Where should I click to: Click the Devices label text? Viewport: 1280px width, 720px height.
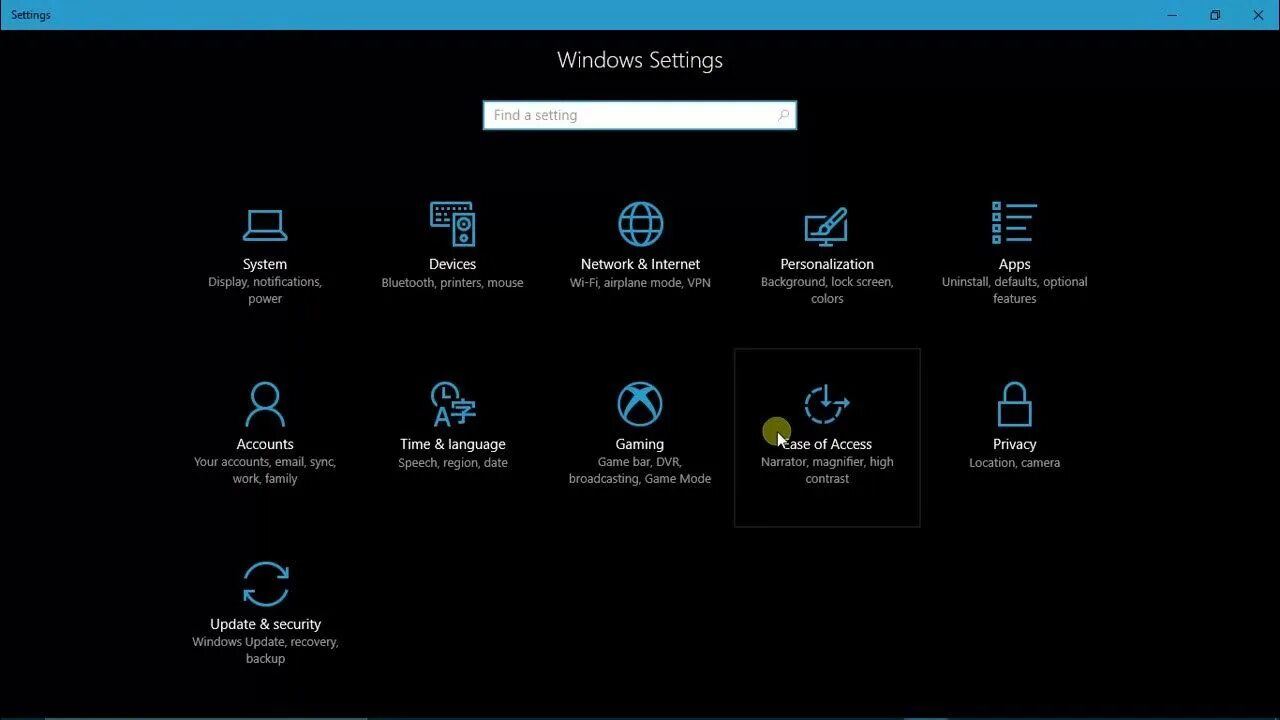point(452,264)
